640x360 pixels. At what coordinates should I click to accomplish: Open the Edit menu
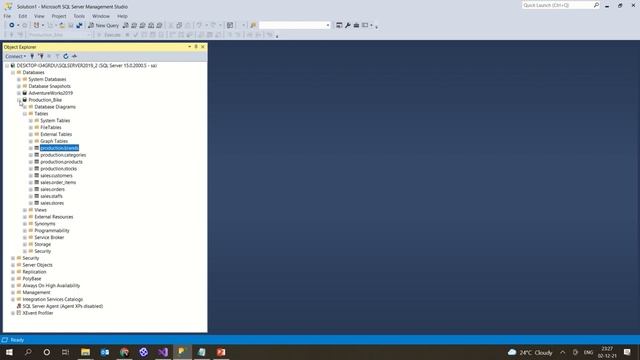click(23, 16)
